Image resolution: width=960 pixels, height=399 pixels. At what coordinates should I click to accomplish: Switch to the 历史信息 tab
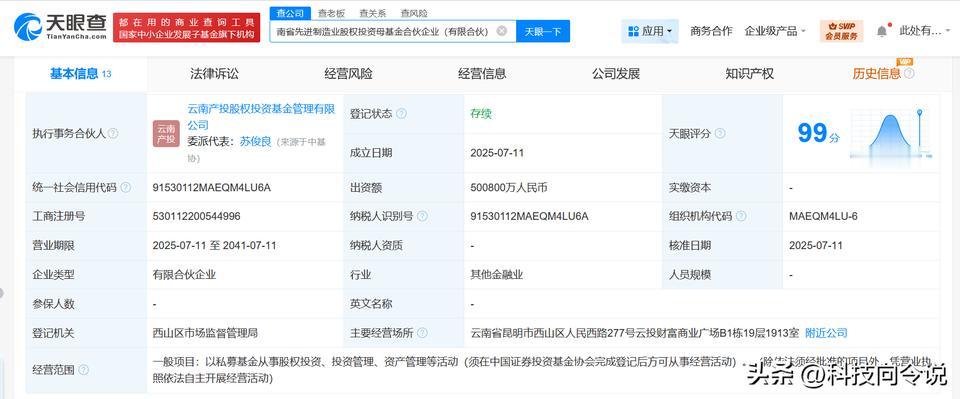pos(877,74)
